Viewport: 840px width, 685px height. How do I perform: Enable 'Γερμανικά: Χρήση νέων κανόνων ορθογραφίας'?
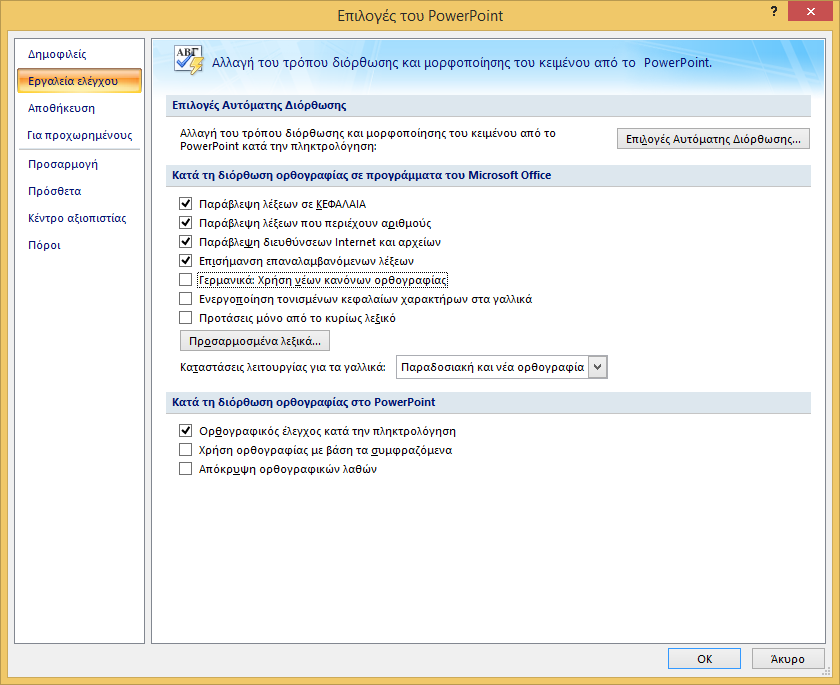coord(185,280)
